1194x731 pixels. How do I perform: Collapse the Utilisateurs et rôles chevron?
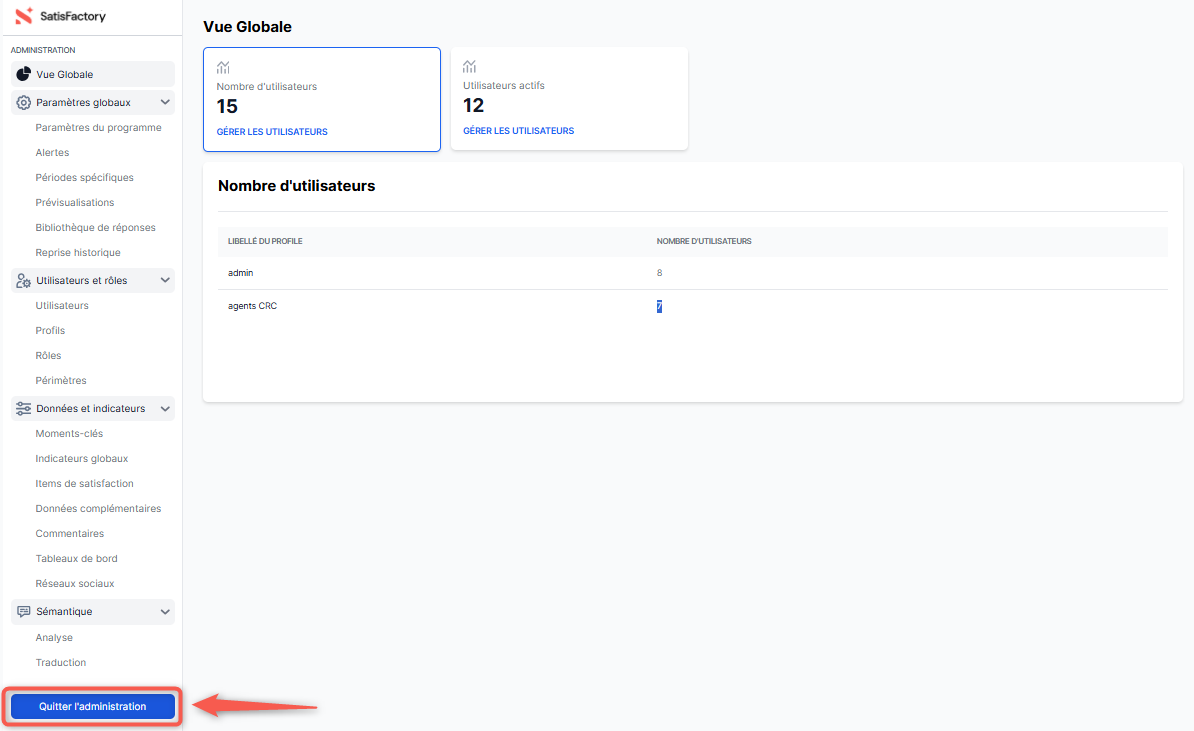165,281
